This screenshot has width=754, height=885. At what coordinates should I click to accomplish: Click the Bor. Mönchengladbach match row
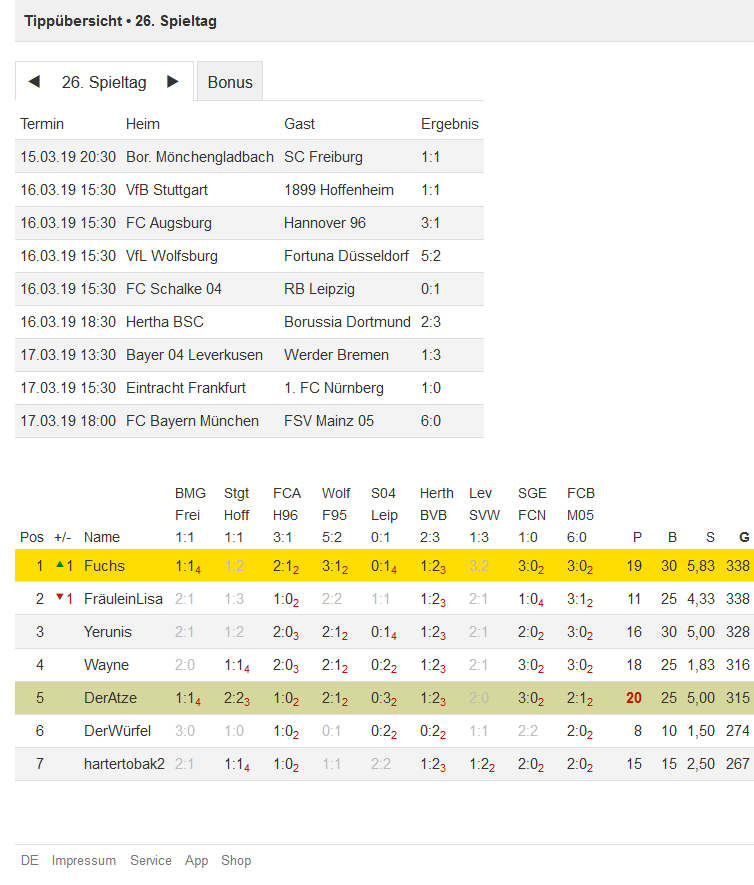(249, 156)
